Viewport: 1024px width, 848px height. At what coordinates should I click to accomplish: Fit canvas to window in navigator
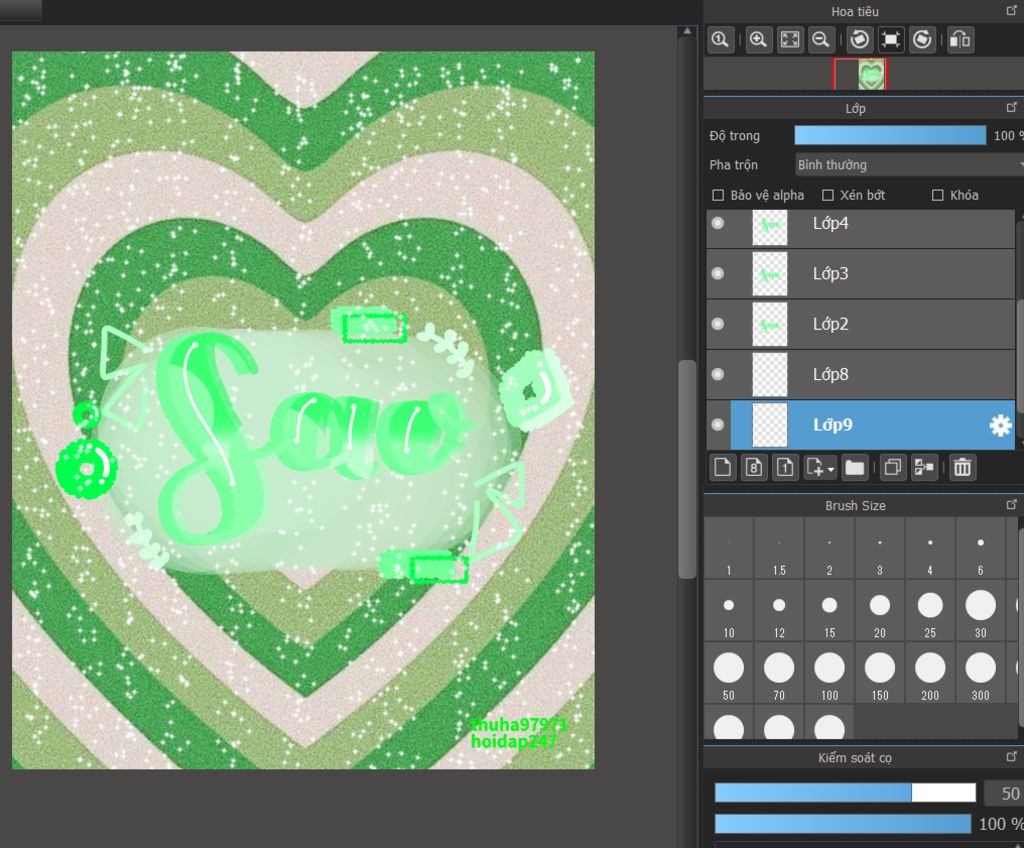coord(790,40)
